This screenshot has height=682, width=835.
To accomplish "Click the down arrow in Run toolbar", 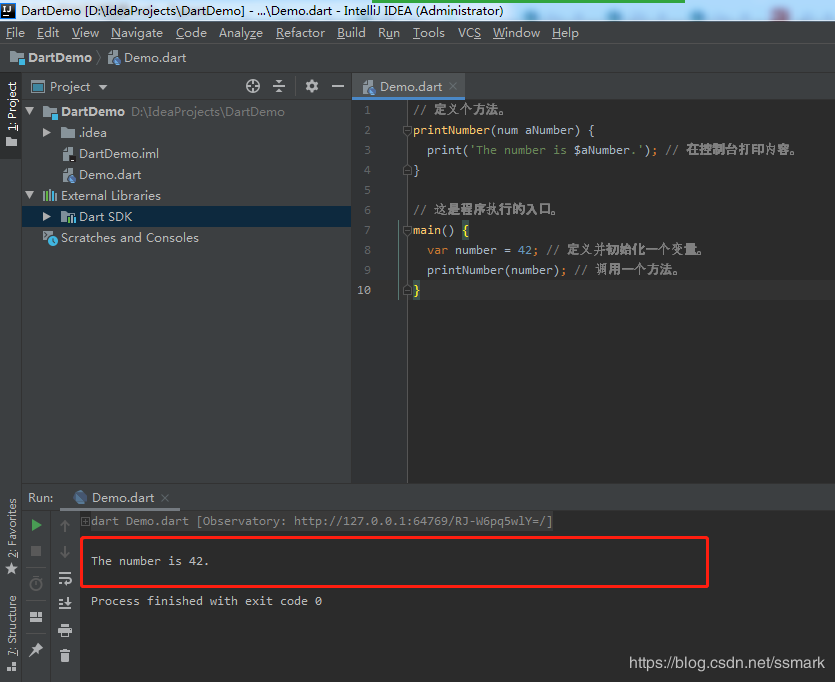I will pyautogui.click(x=65, y=552).
